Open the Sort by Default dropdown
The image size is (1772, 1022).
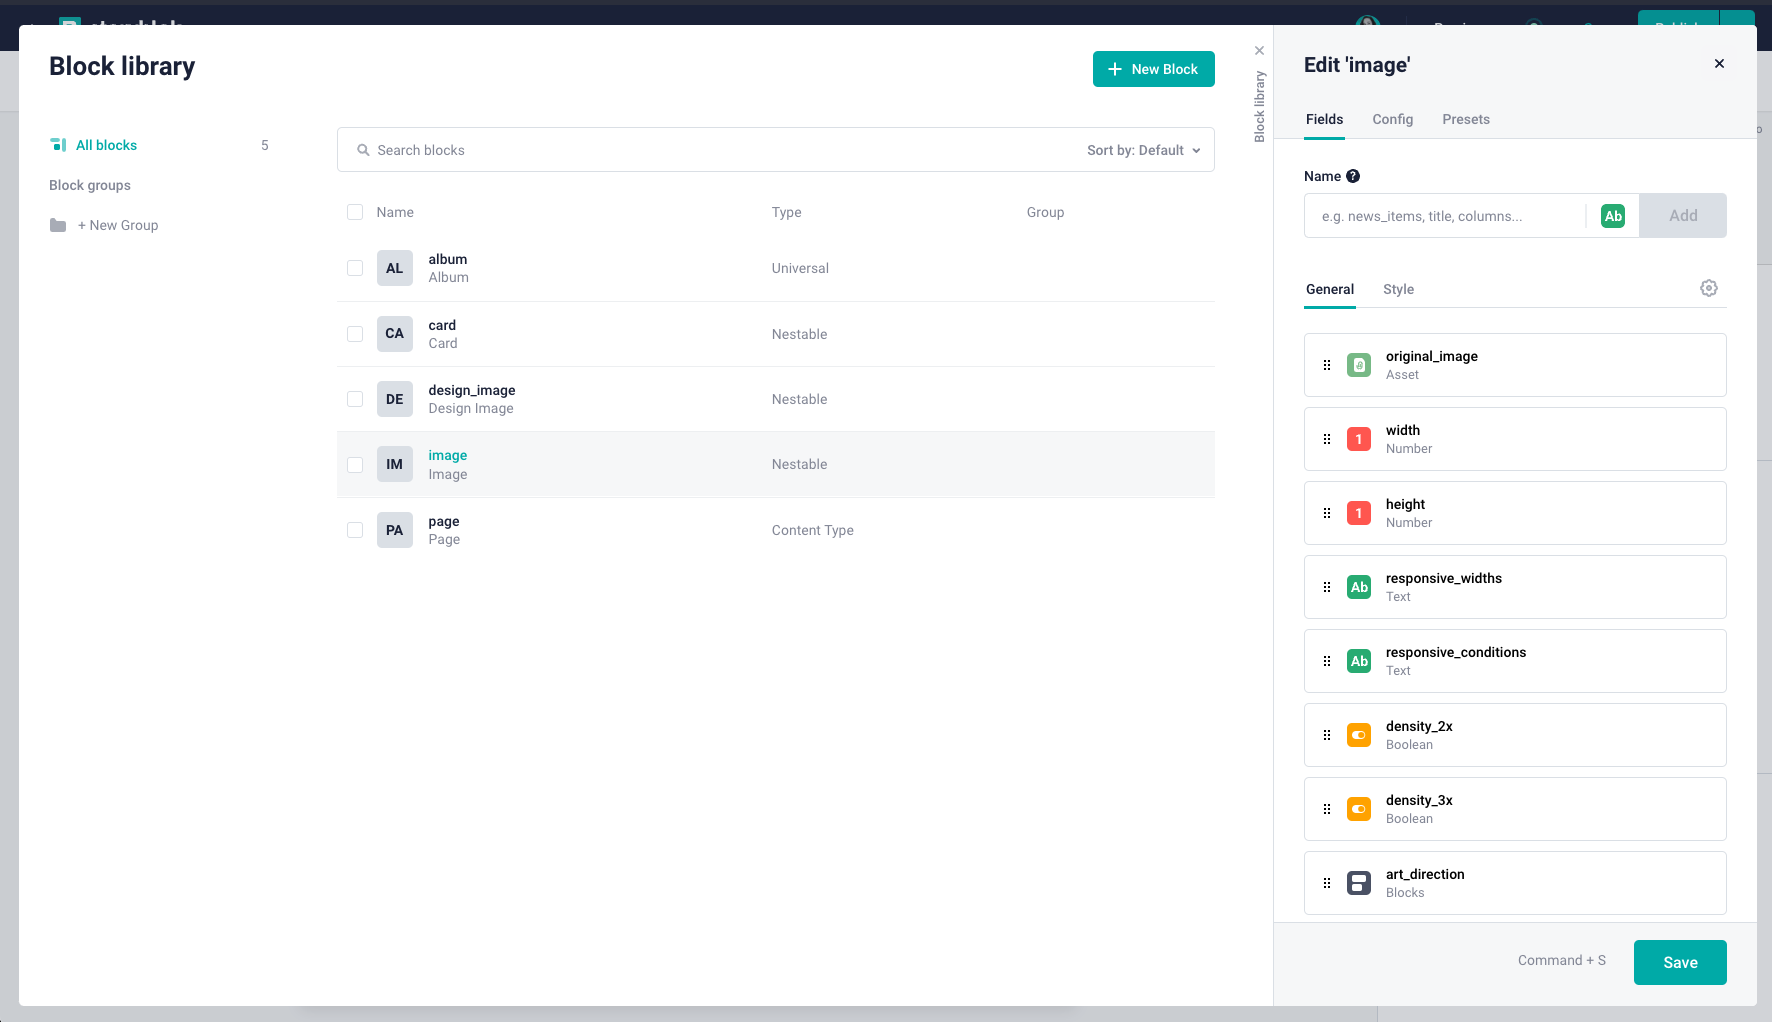(x=1143, y=150)
